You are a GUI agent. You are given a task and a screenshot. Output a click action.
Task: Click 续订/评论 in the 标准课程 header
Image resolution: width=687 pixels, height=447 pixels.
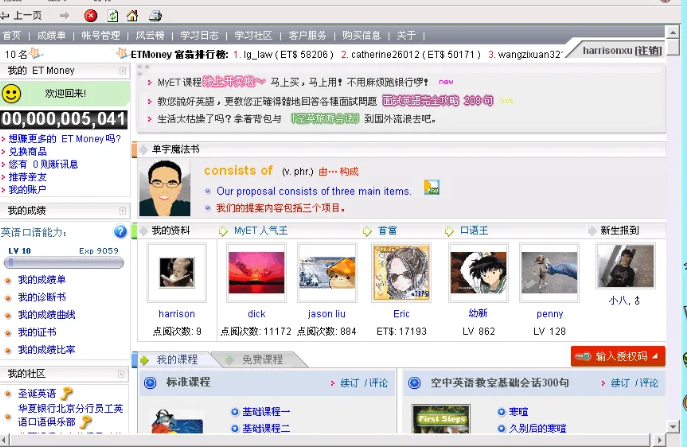tap(364, 383)
